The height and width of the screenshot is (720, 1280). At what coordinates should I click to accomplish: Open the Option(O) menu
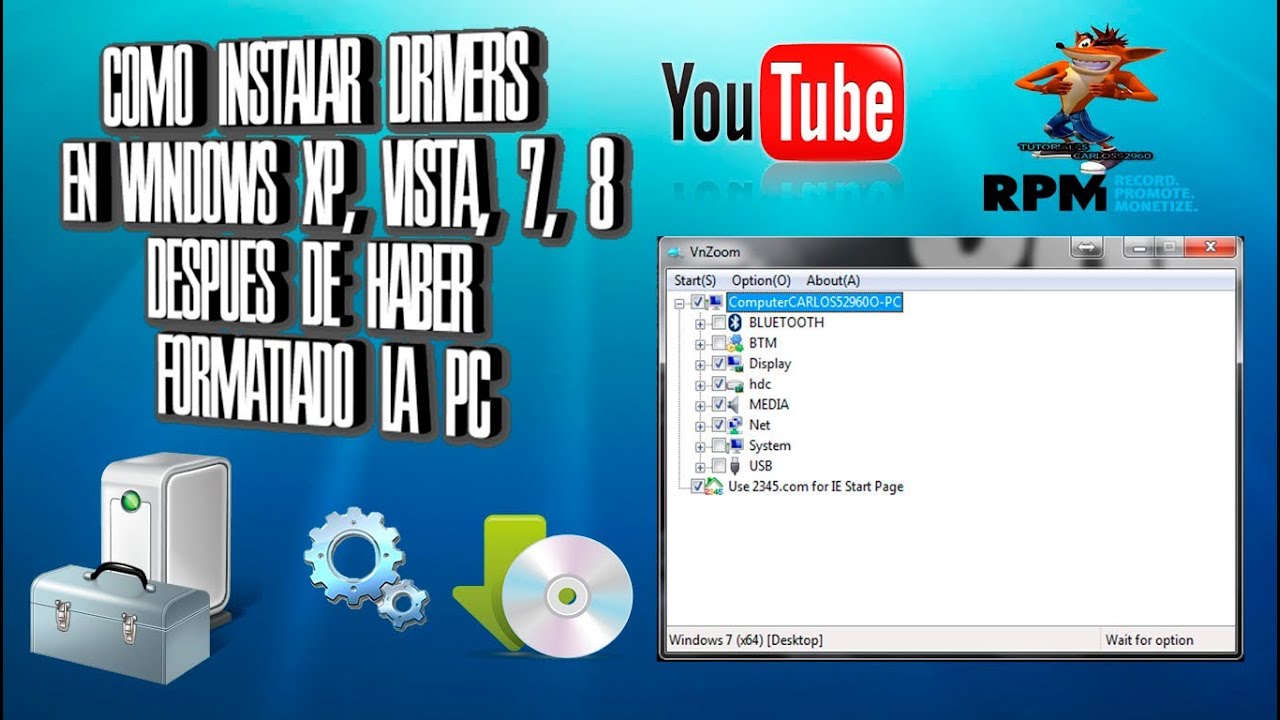click(761, 280)
